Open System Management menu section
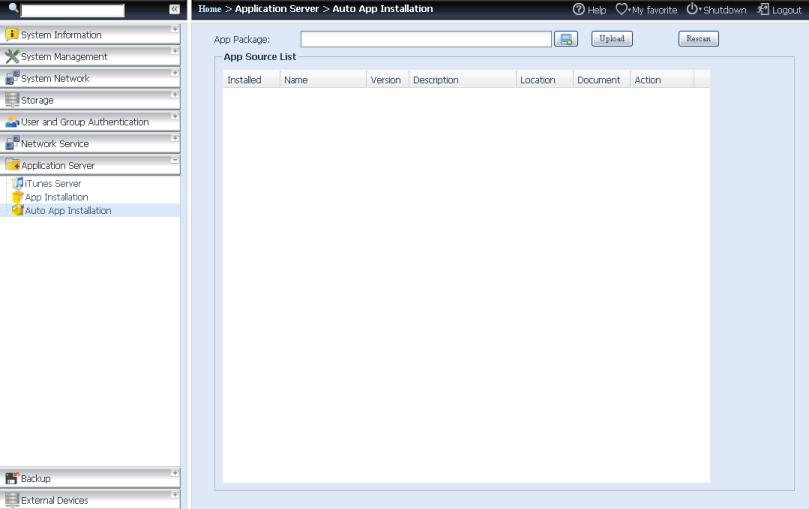The image size is (809, 509). (90, 56)
